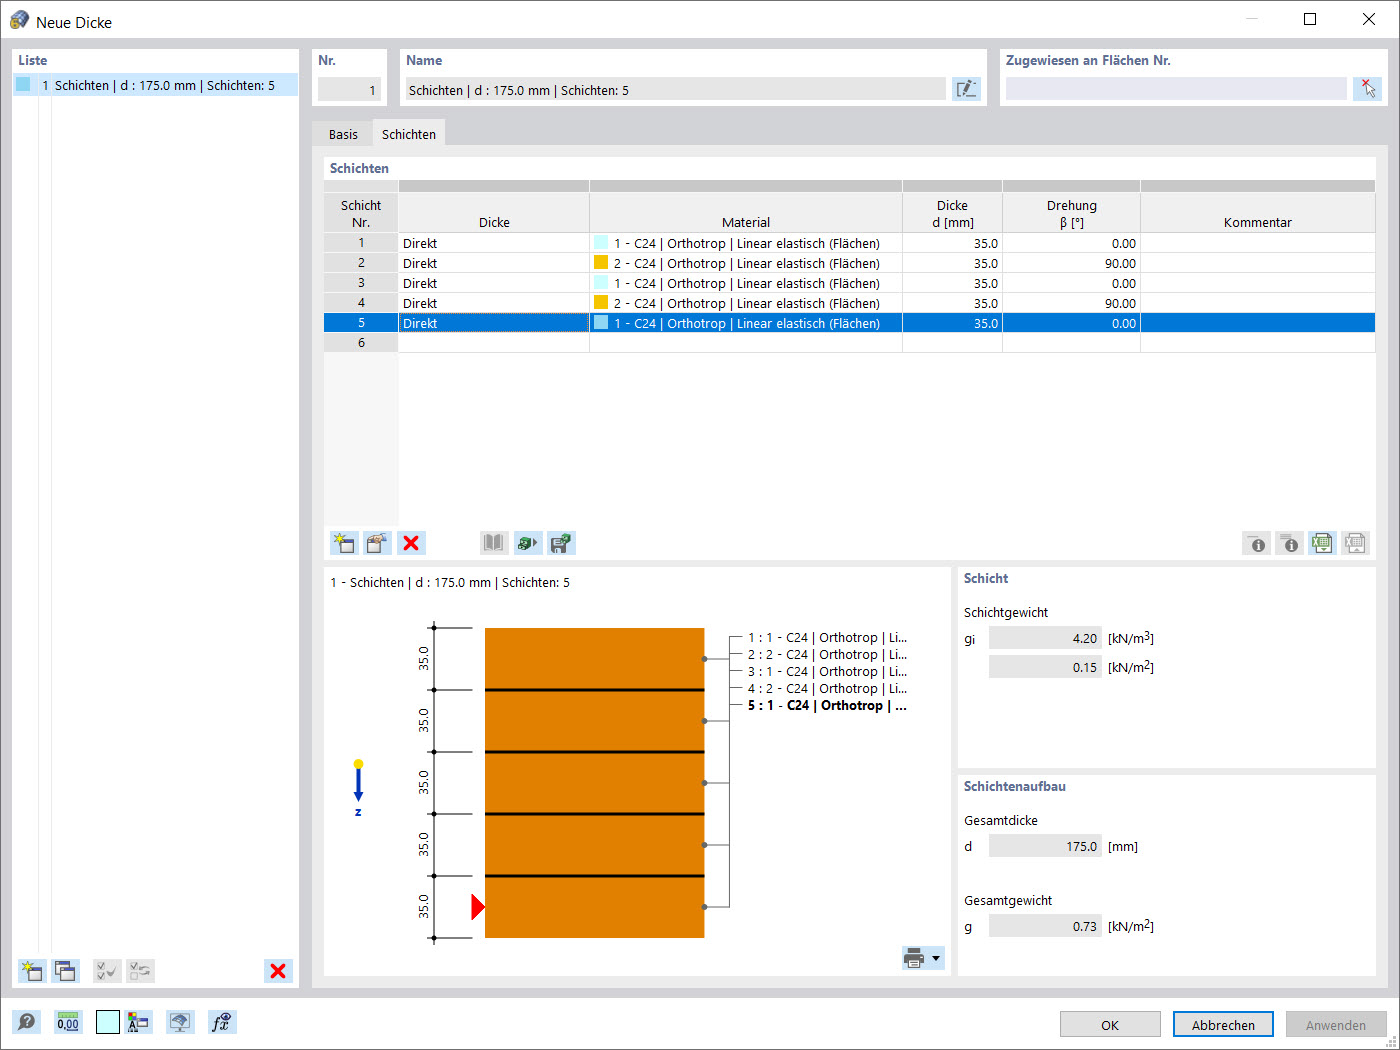This screenshot has height=1050, width=1400.
Task: Delete the list item with the red X under Liste
Action: pos(278,971)
